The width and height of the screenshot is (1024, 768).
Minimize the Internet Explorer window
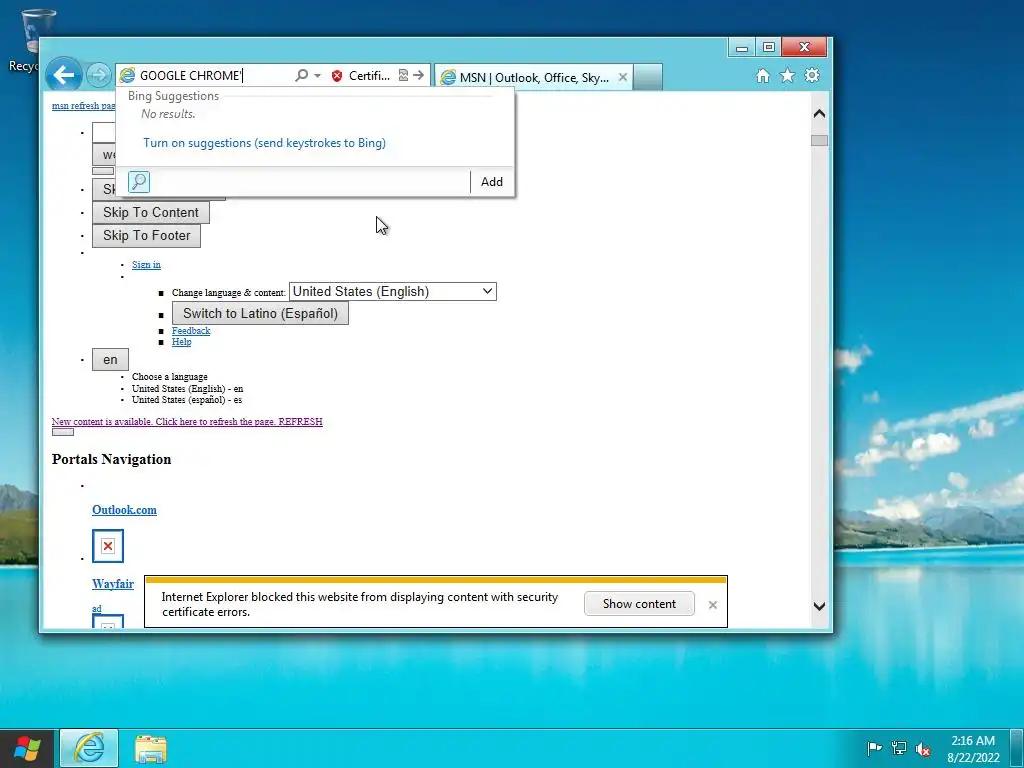point(742,48)
